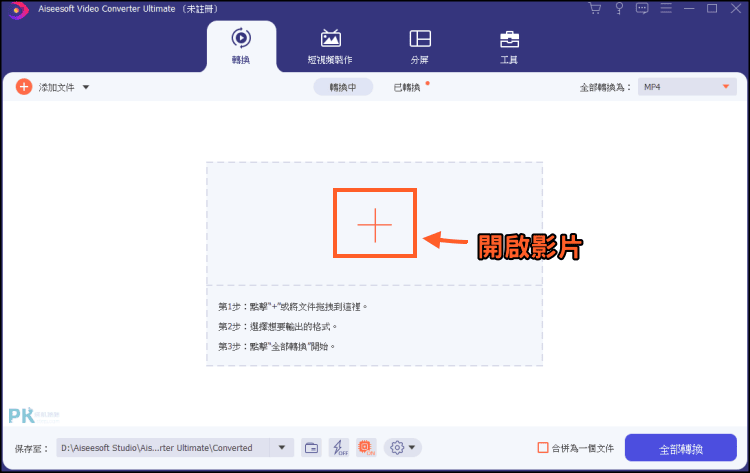
Task: Open the hamburger menu in title bar
Action: pyautogui.click(x=666, y=9)
